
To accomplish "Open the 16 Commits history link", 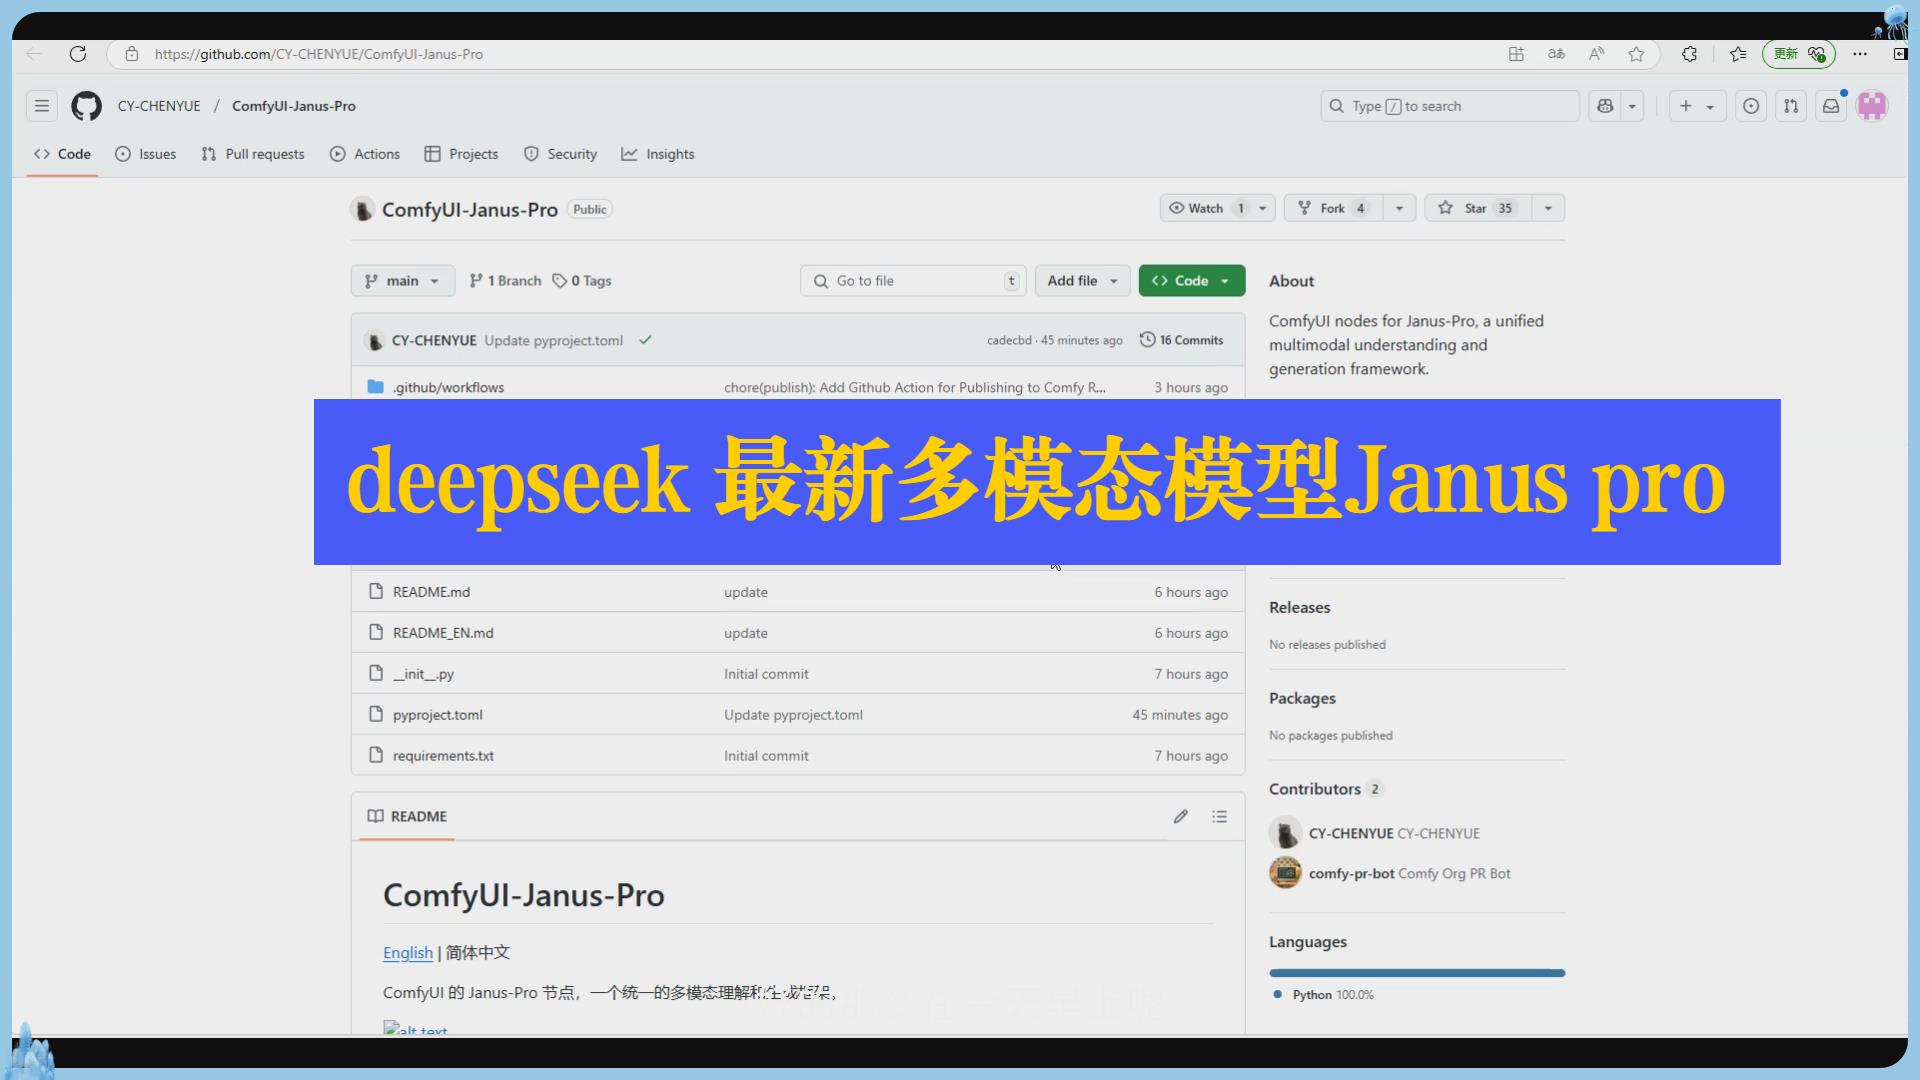I will (1181, 340).
